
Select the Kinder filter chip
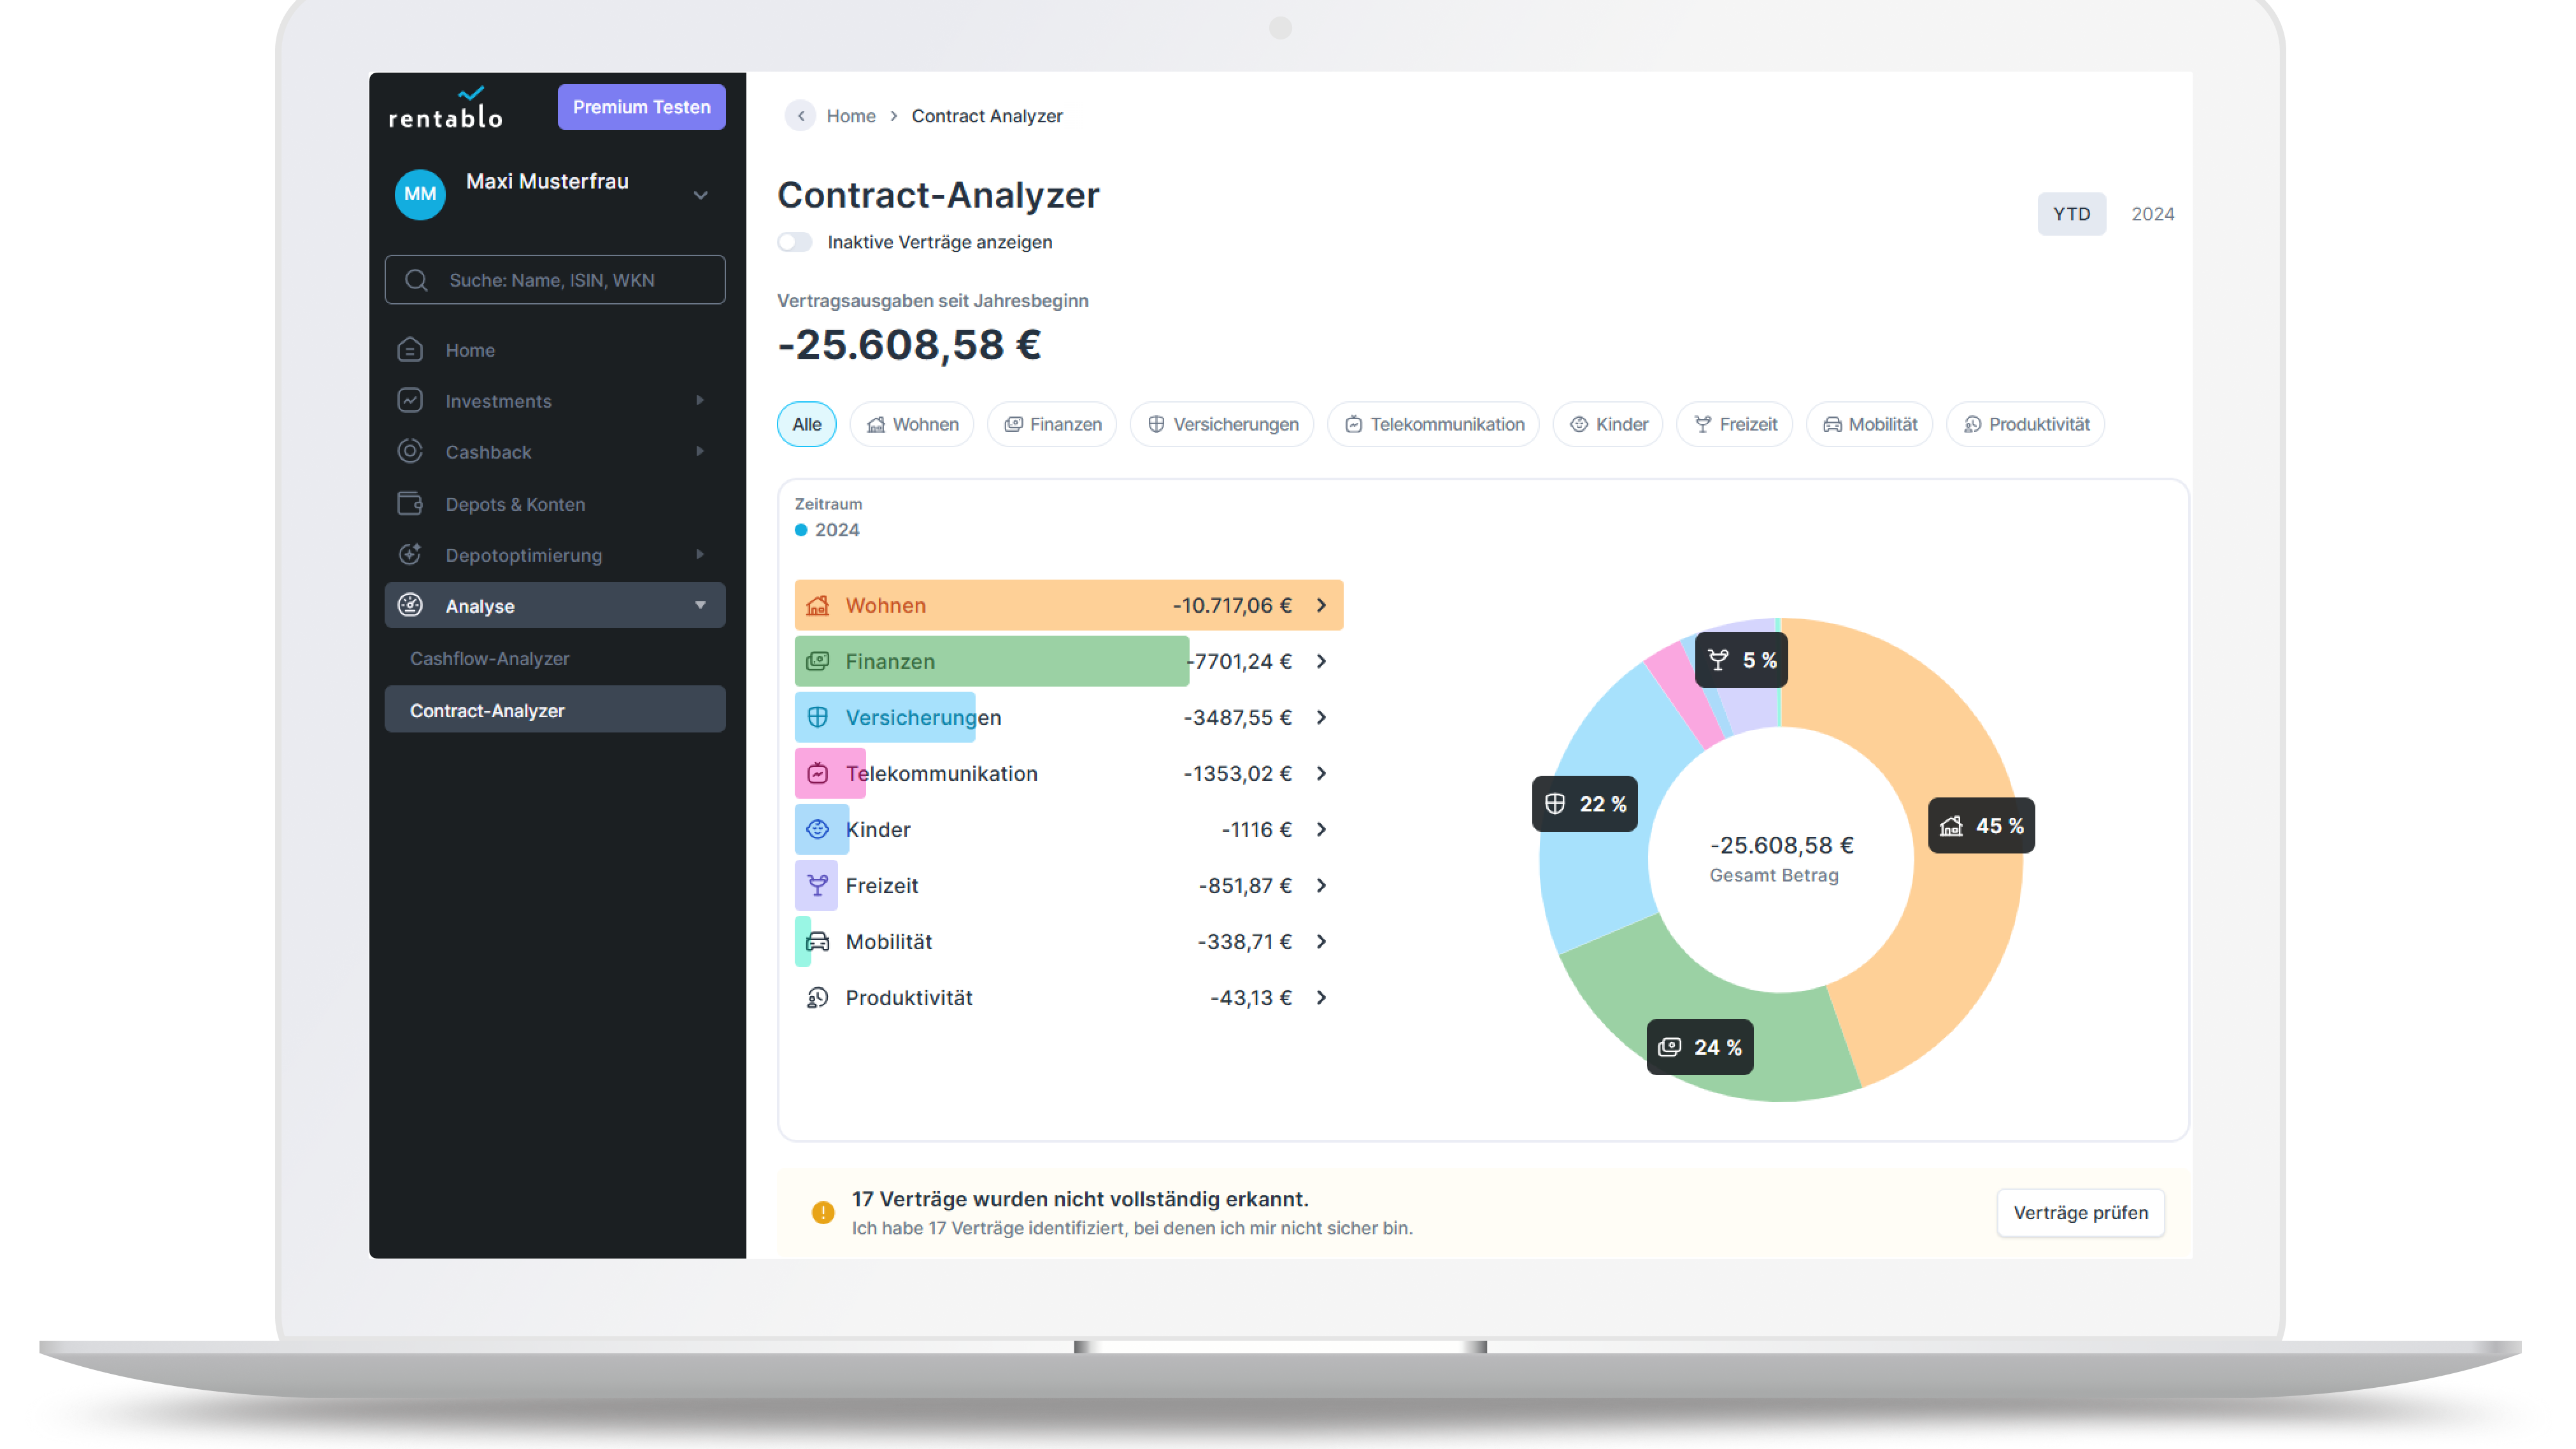(x=1608, y=425)
